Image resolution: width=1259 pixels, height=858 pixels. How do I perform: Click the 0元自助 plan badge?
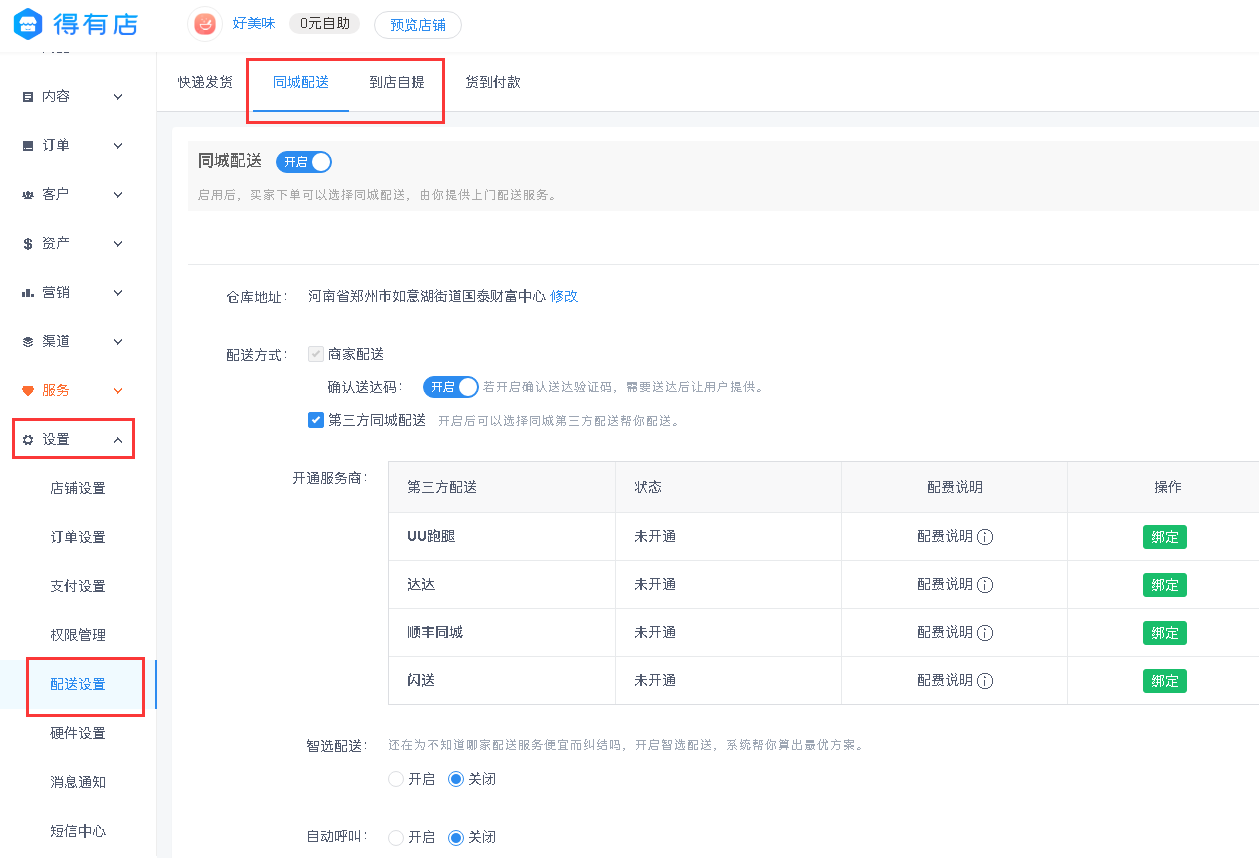click(324, 23)
